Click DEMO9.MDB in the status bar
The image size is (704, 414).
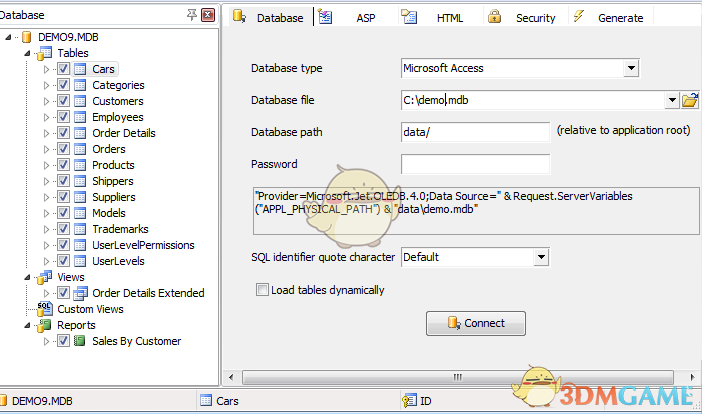42,401
